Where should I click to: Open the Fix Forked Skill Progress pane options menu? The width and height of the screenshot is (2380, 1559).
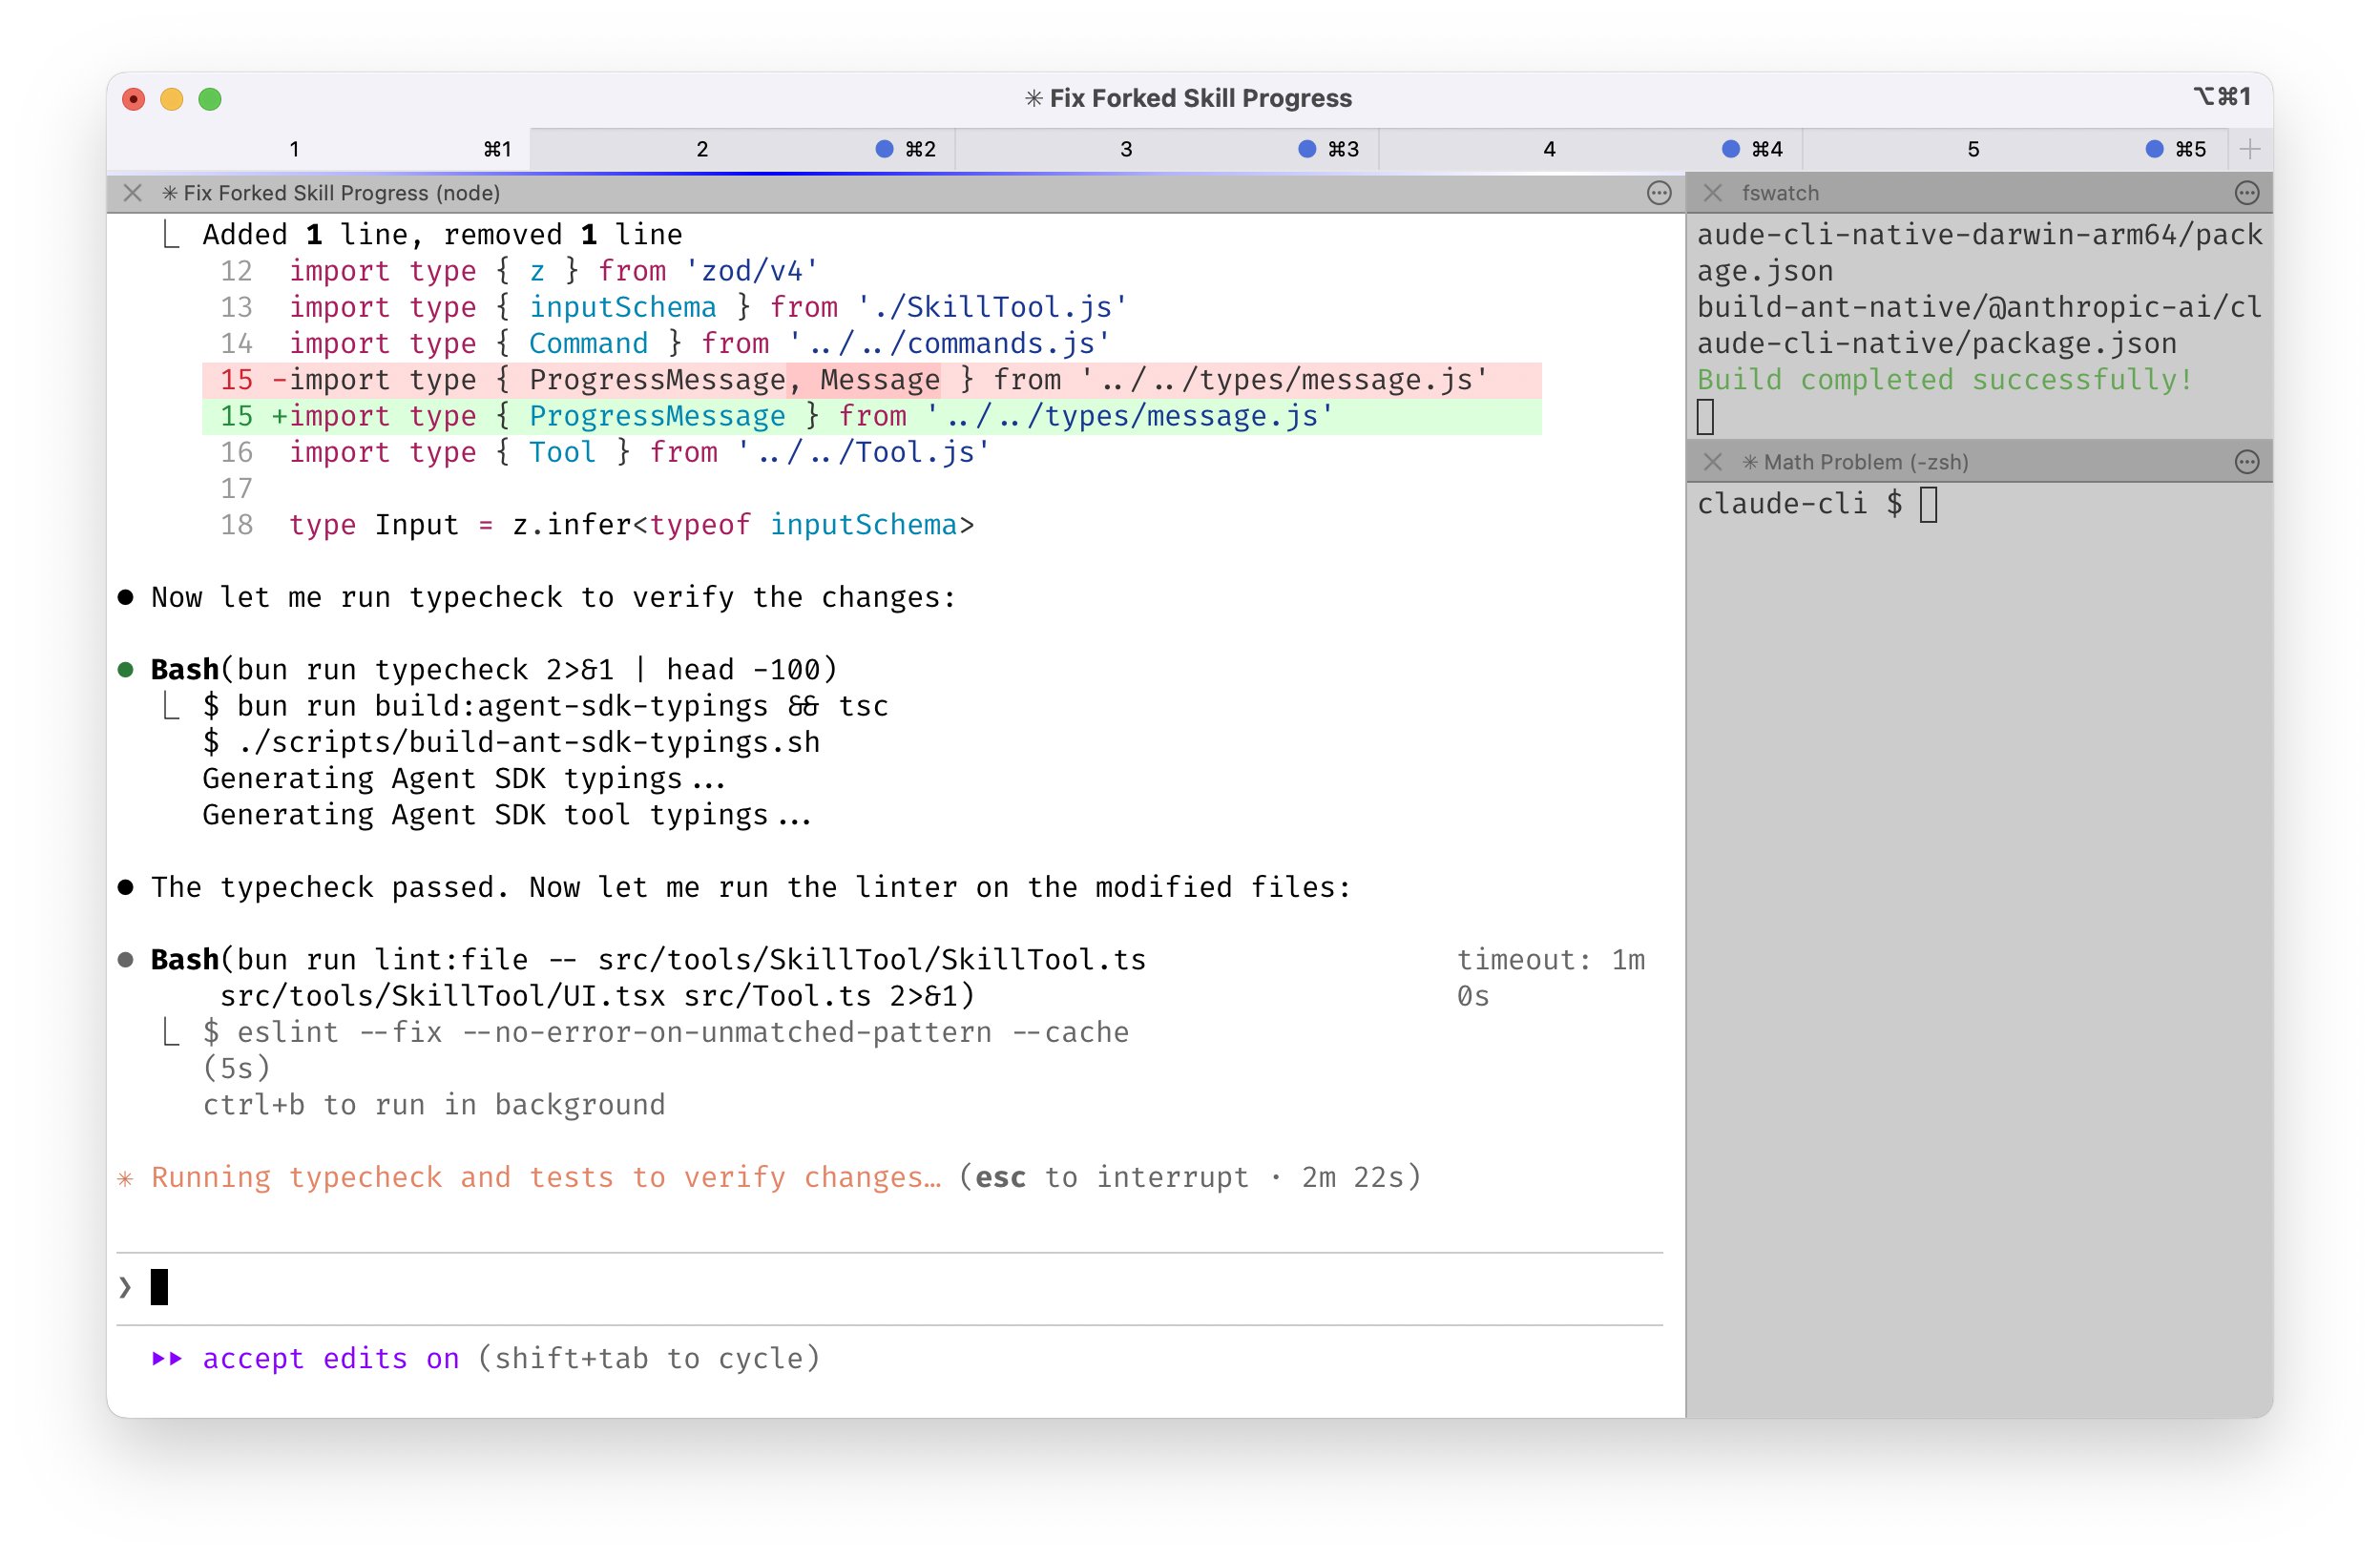pyautogui.click(x=1658, y=193)
